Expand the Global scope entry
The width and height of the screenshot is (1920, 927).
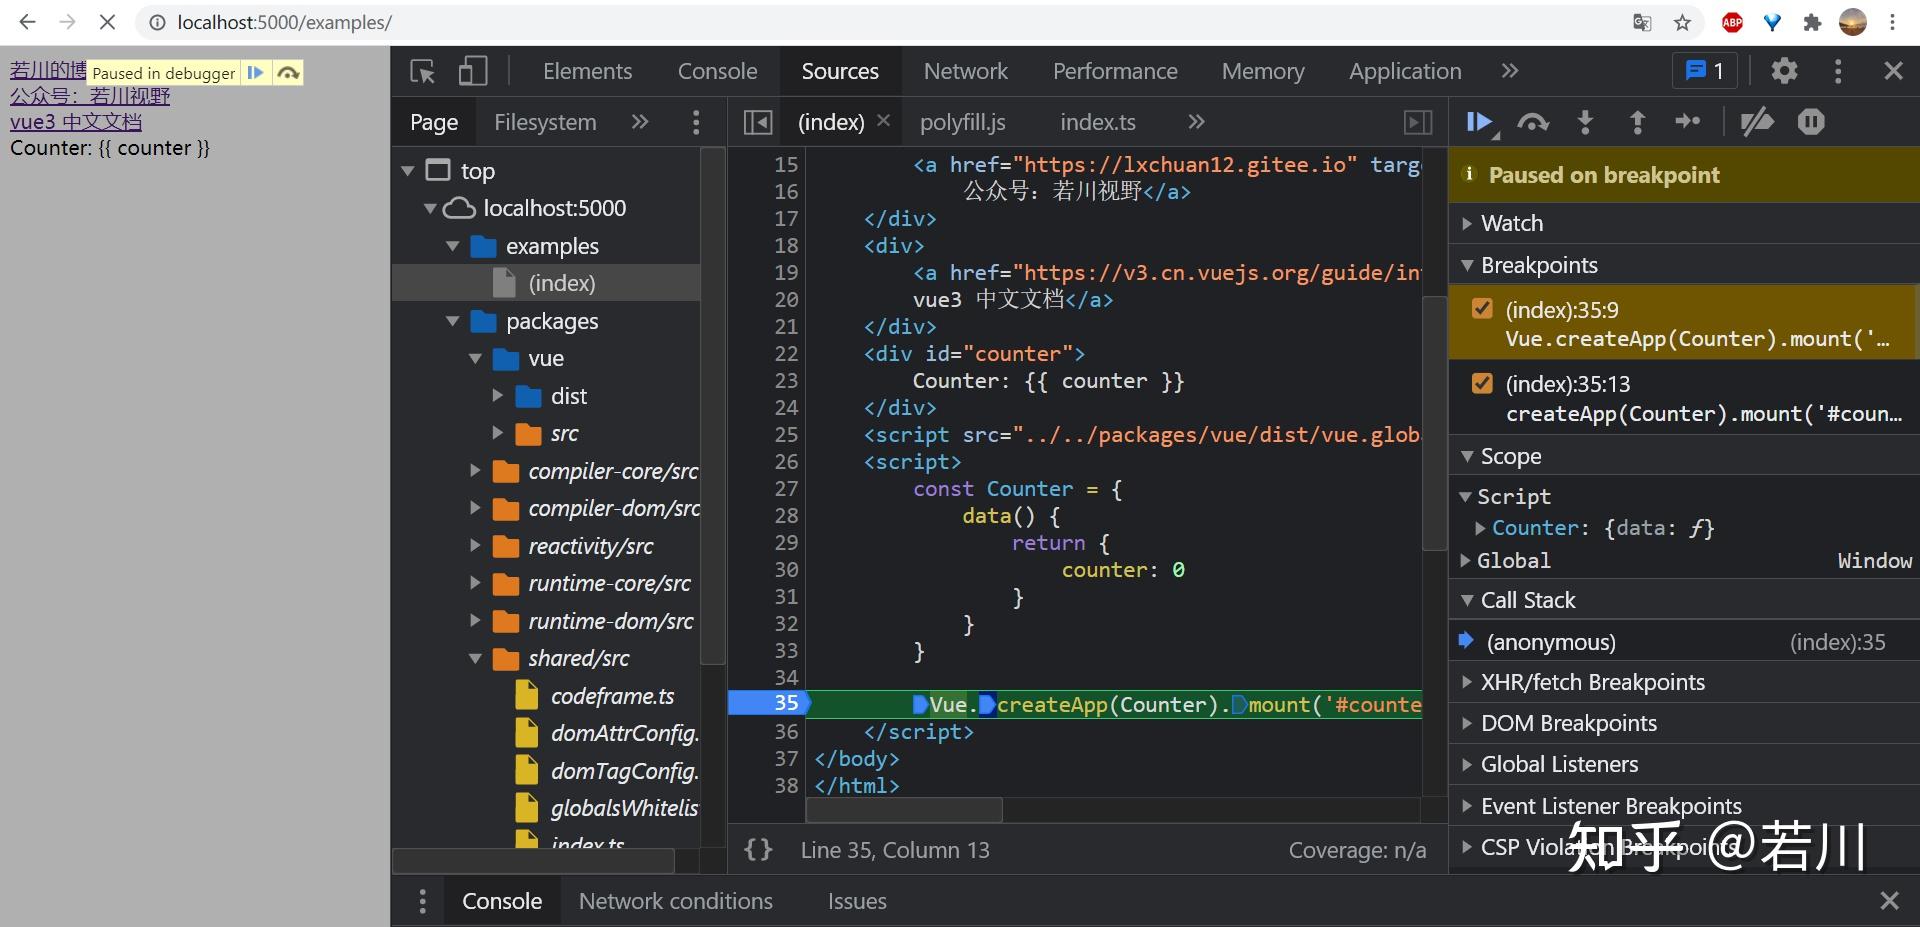click(x=1466, y=560)
